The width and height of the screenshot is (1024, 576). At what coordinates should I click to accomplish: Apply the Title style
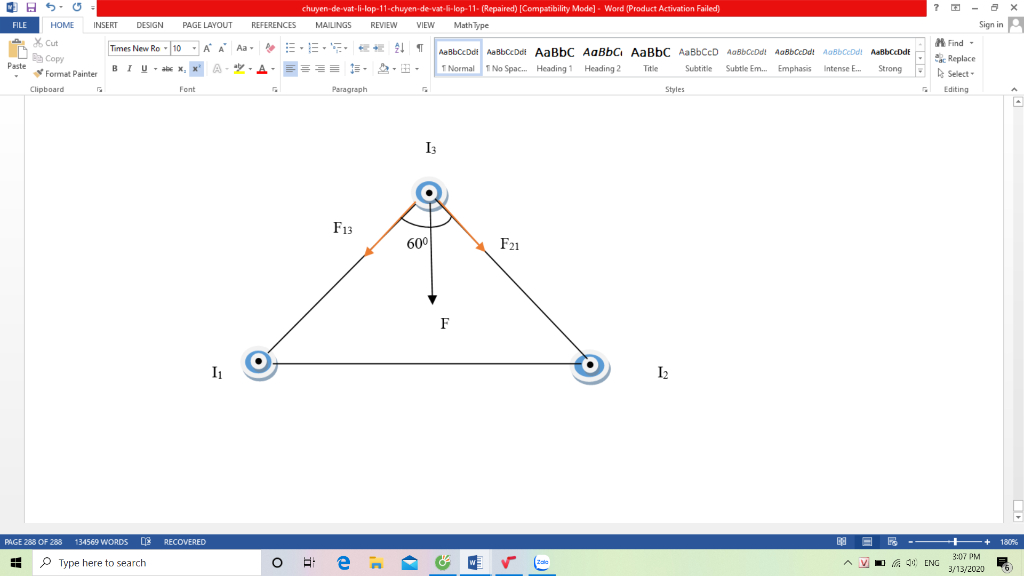(650, 57)
